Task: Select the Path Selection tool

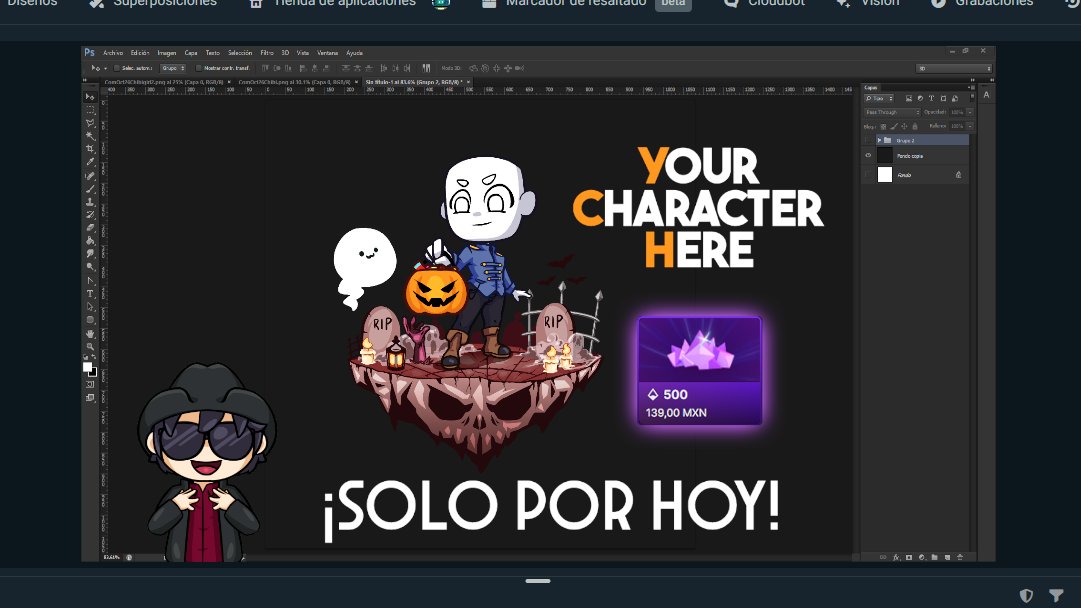Action: [90, 307]
